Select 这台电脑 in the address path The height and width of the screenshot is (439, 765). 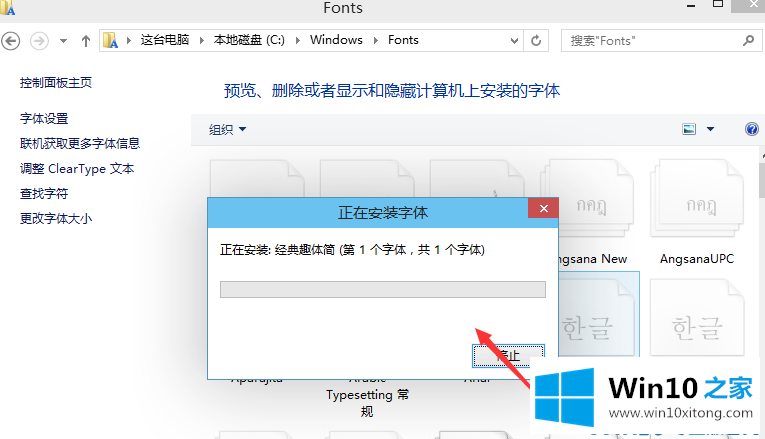pos(165,40)
